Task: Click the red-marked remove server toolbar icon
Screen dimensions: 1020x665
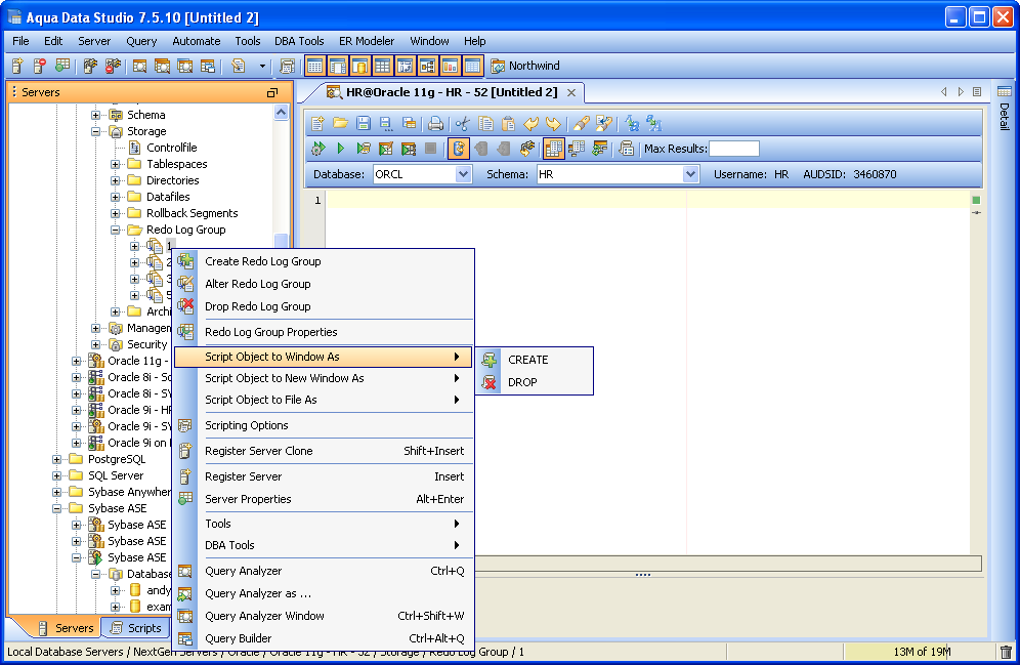Action: tap(40, 66)
